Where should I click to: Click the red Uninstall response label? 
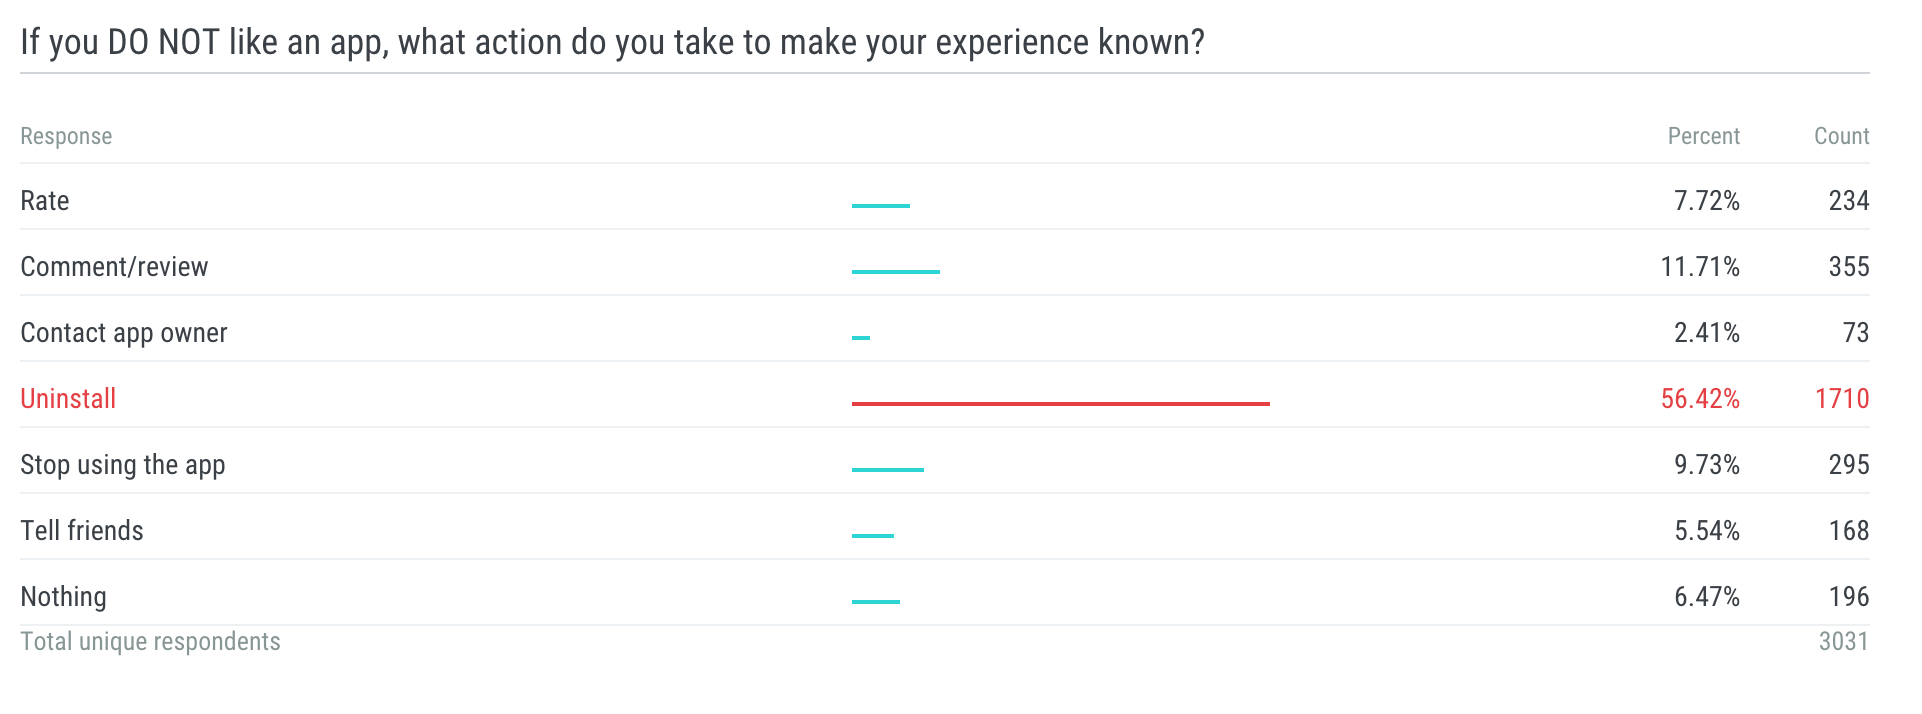68,399
